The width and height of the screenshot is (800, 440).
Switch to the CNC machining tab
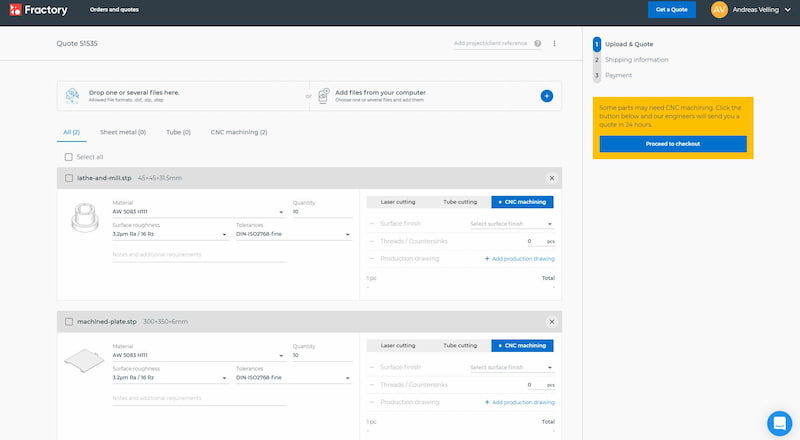tap(238, 132)
